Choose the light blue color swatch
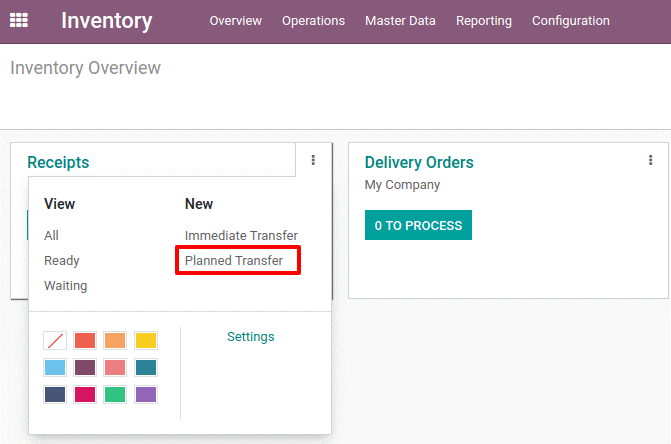Viewport: 671px width, 444px height. [x=55, y=367]
